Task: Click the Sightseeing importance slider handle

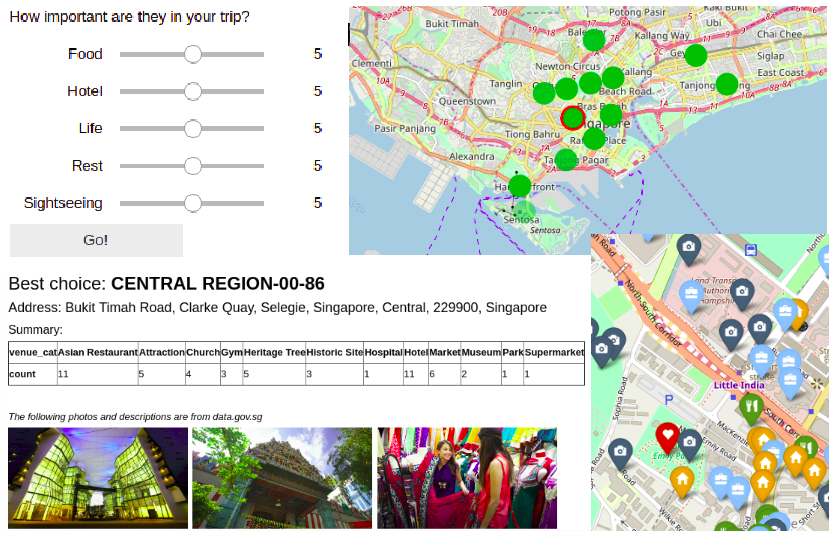Action: [193, 203]
